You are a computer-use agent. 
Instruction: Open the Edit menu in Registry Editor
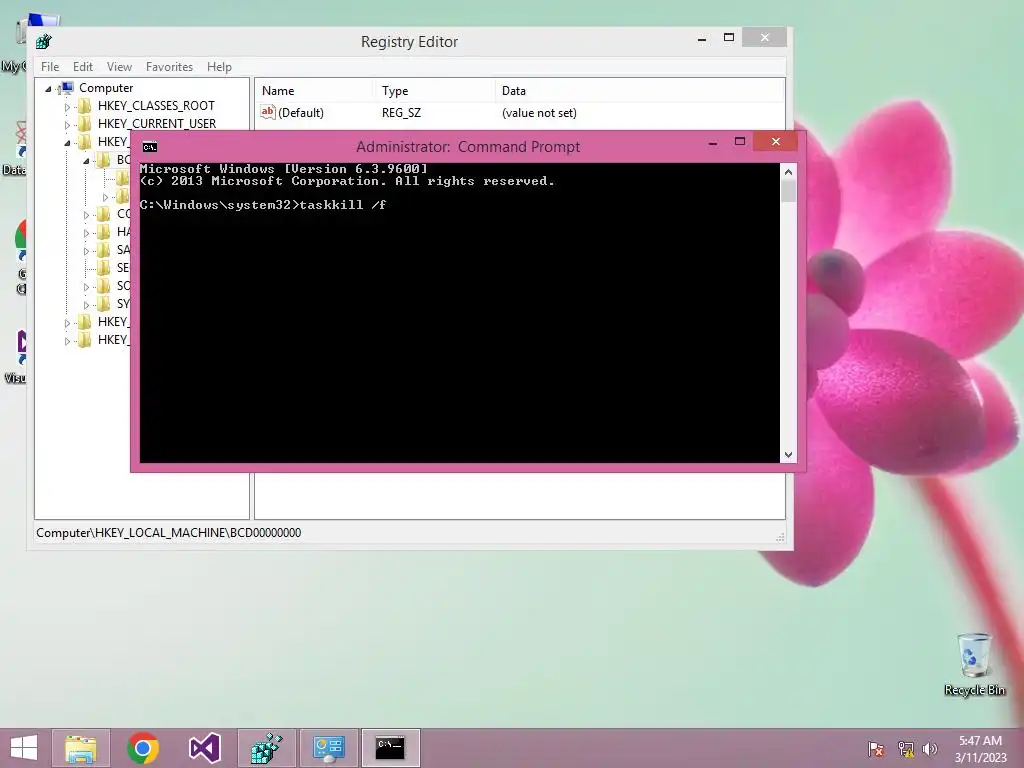[82, 67]
